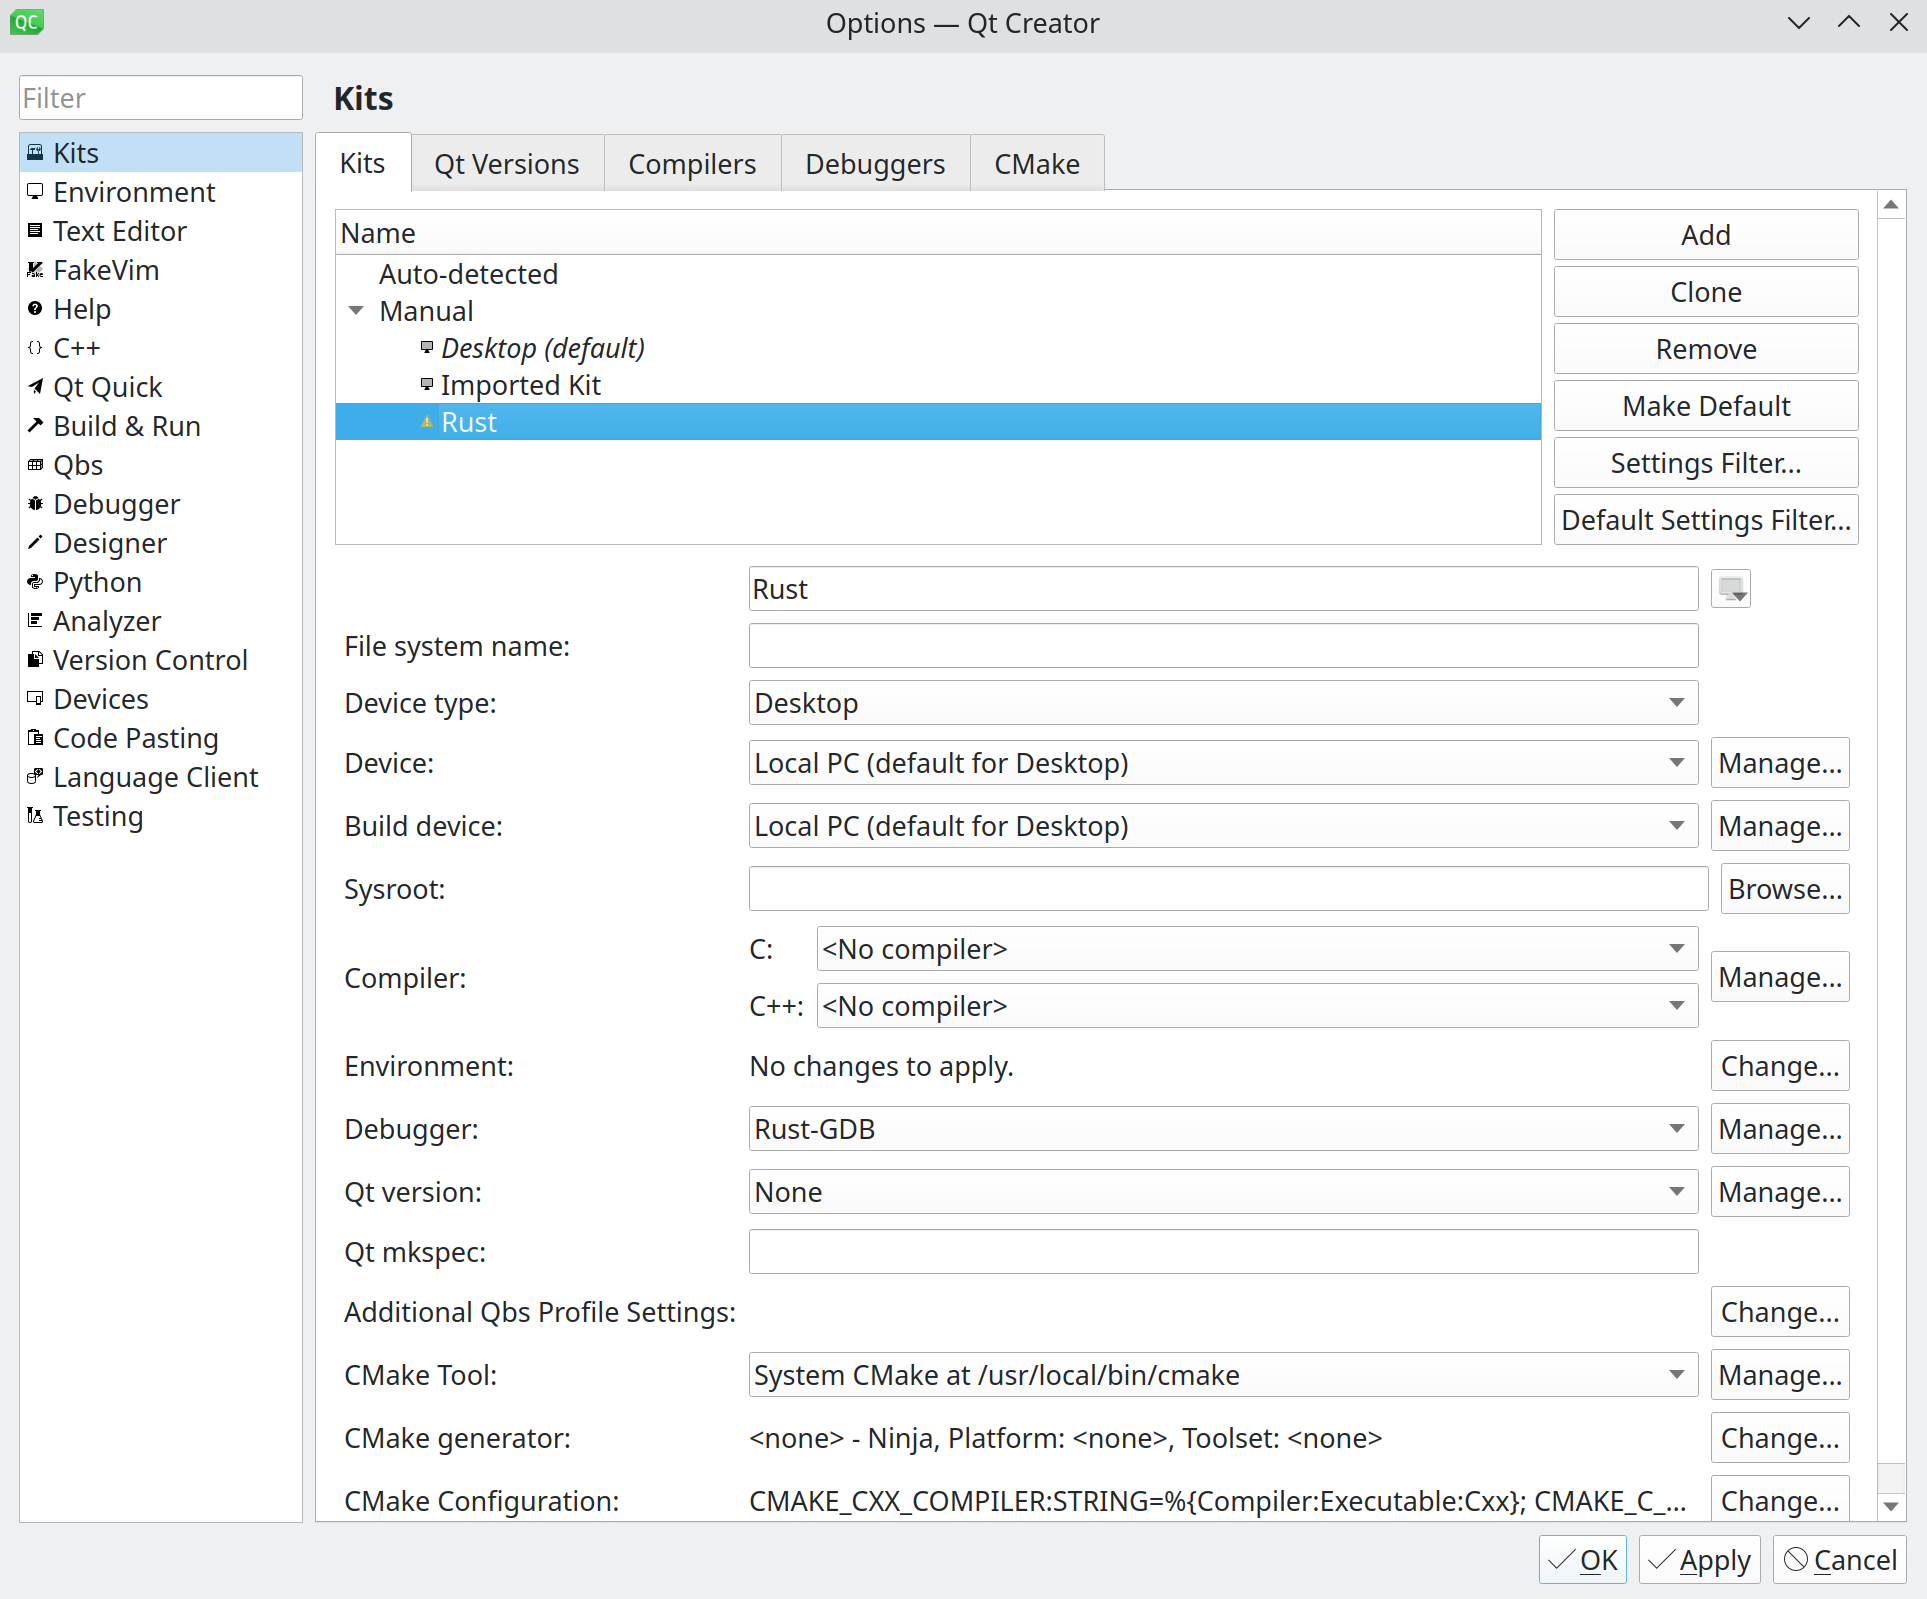Image resolution: width=1927 pixels, height=1599 pixels.
Task: Click the Filter search field
Action: click(160, 97)
